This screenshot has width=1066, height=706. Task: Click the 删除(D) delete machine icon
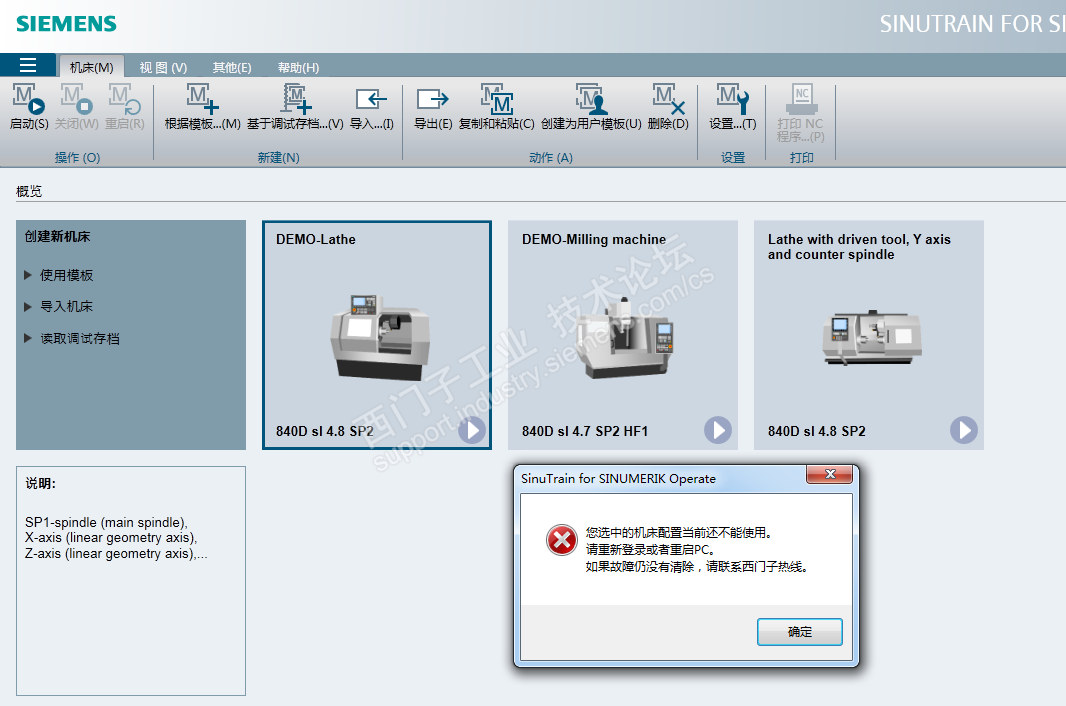tap(668, 99)
